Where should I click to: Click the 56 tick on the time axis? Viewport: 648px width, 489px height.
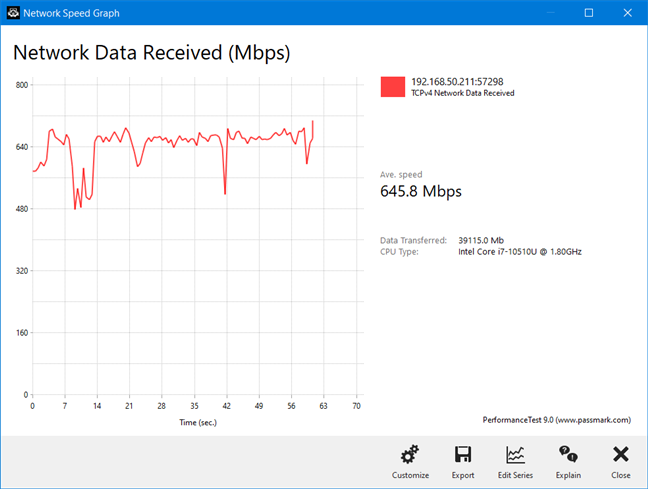[x=291, y=406]
